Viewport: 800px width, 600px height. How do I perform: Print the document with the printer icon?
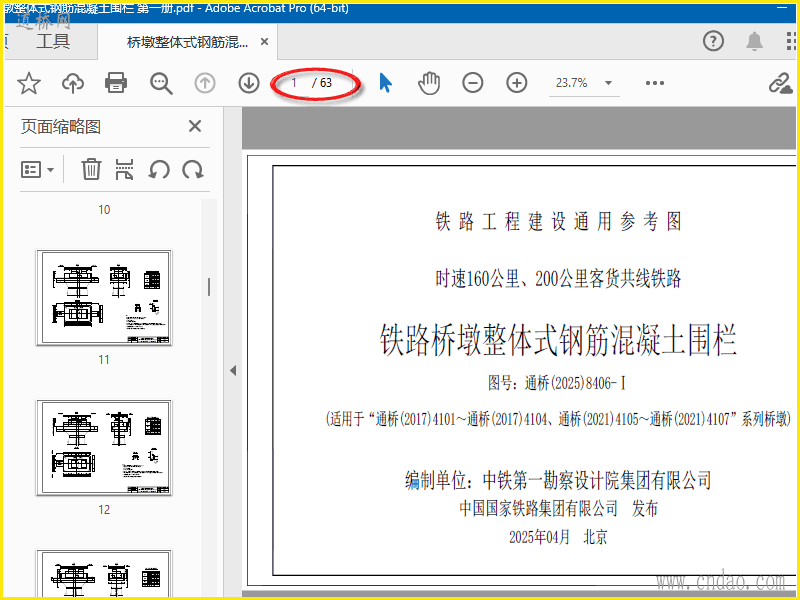point(116,83)
